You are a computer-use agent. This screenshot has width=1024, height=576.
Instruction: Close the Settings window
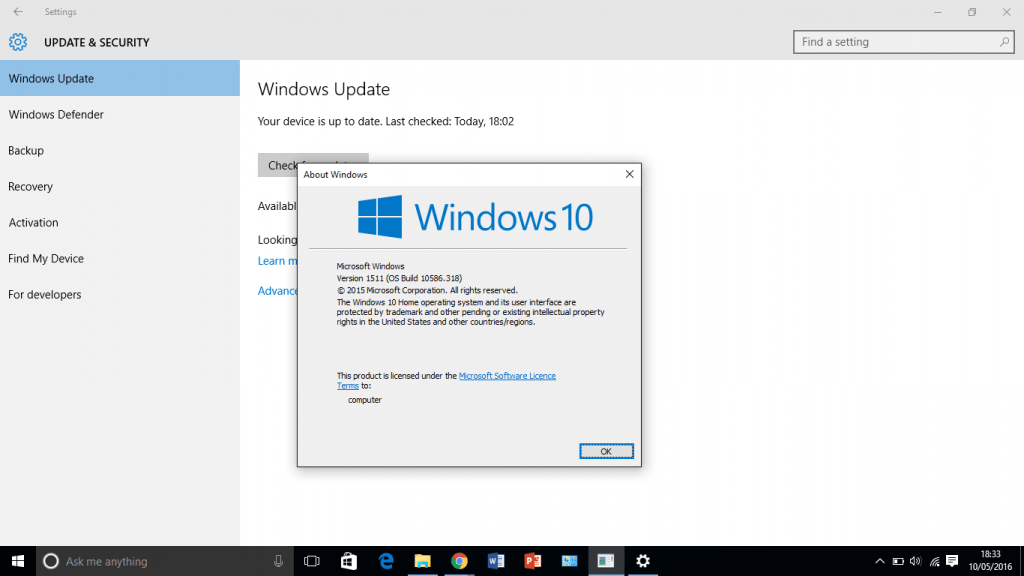1006,12
